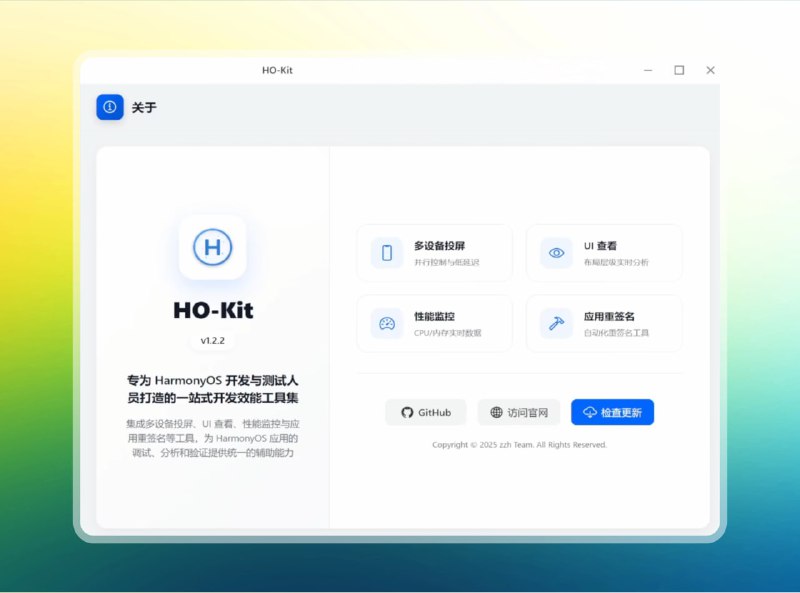Screen dimensions: 800x593
Task: Click the cloud icon in 检查更新
Action: coord(589,413)
